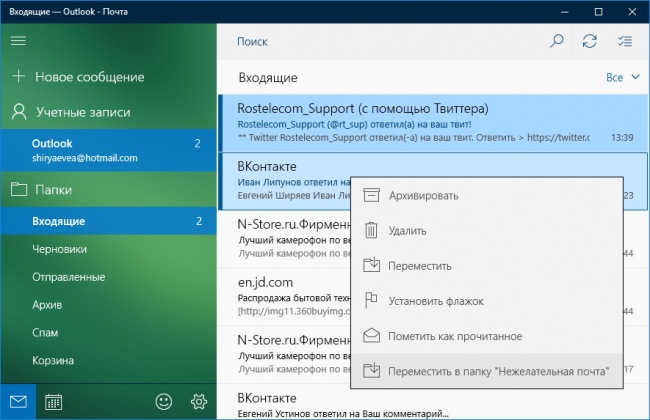Open the Спам folder
This screenshot has height=420, width=650.
pos(108,333)
